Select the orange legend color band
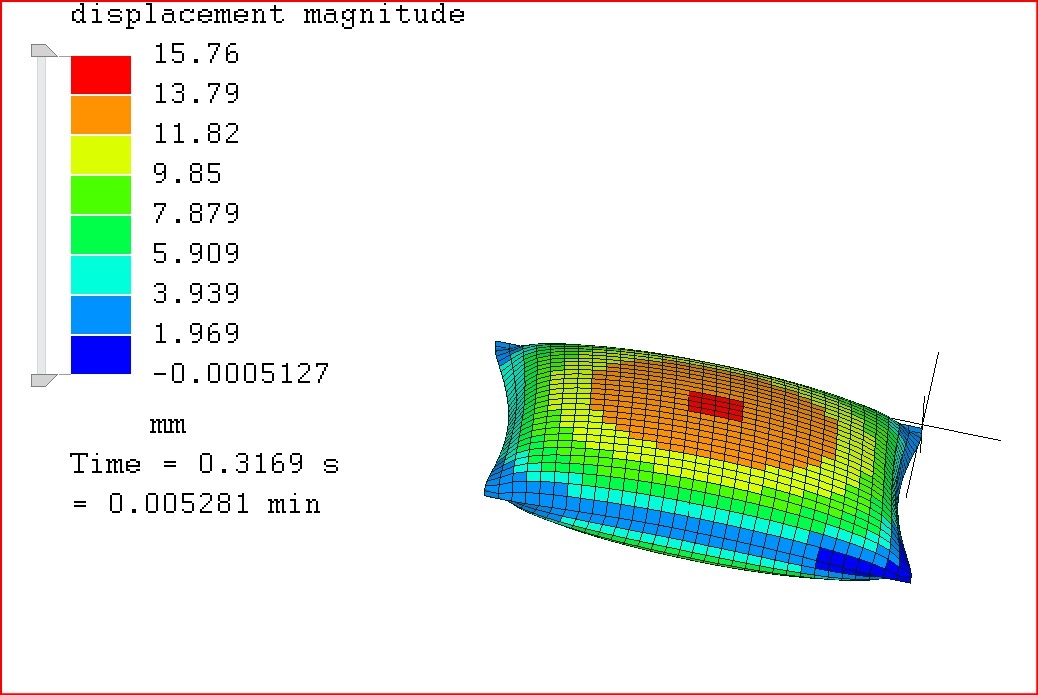Viewport: 1038px width, 695px height. point(100,115)
